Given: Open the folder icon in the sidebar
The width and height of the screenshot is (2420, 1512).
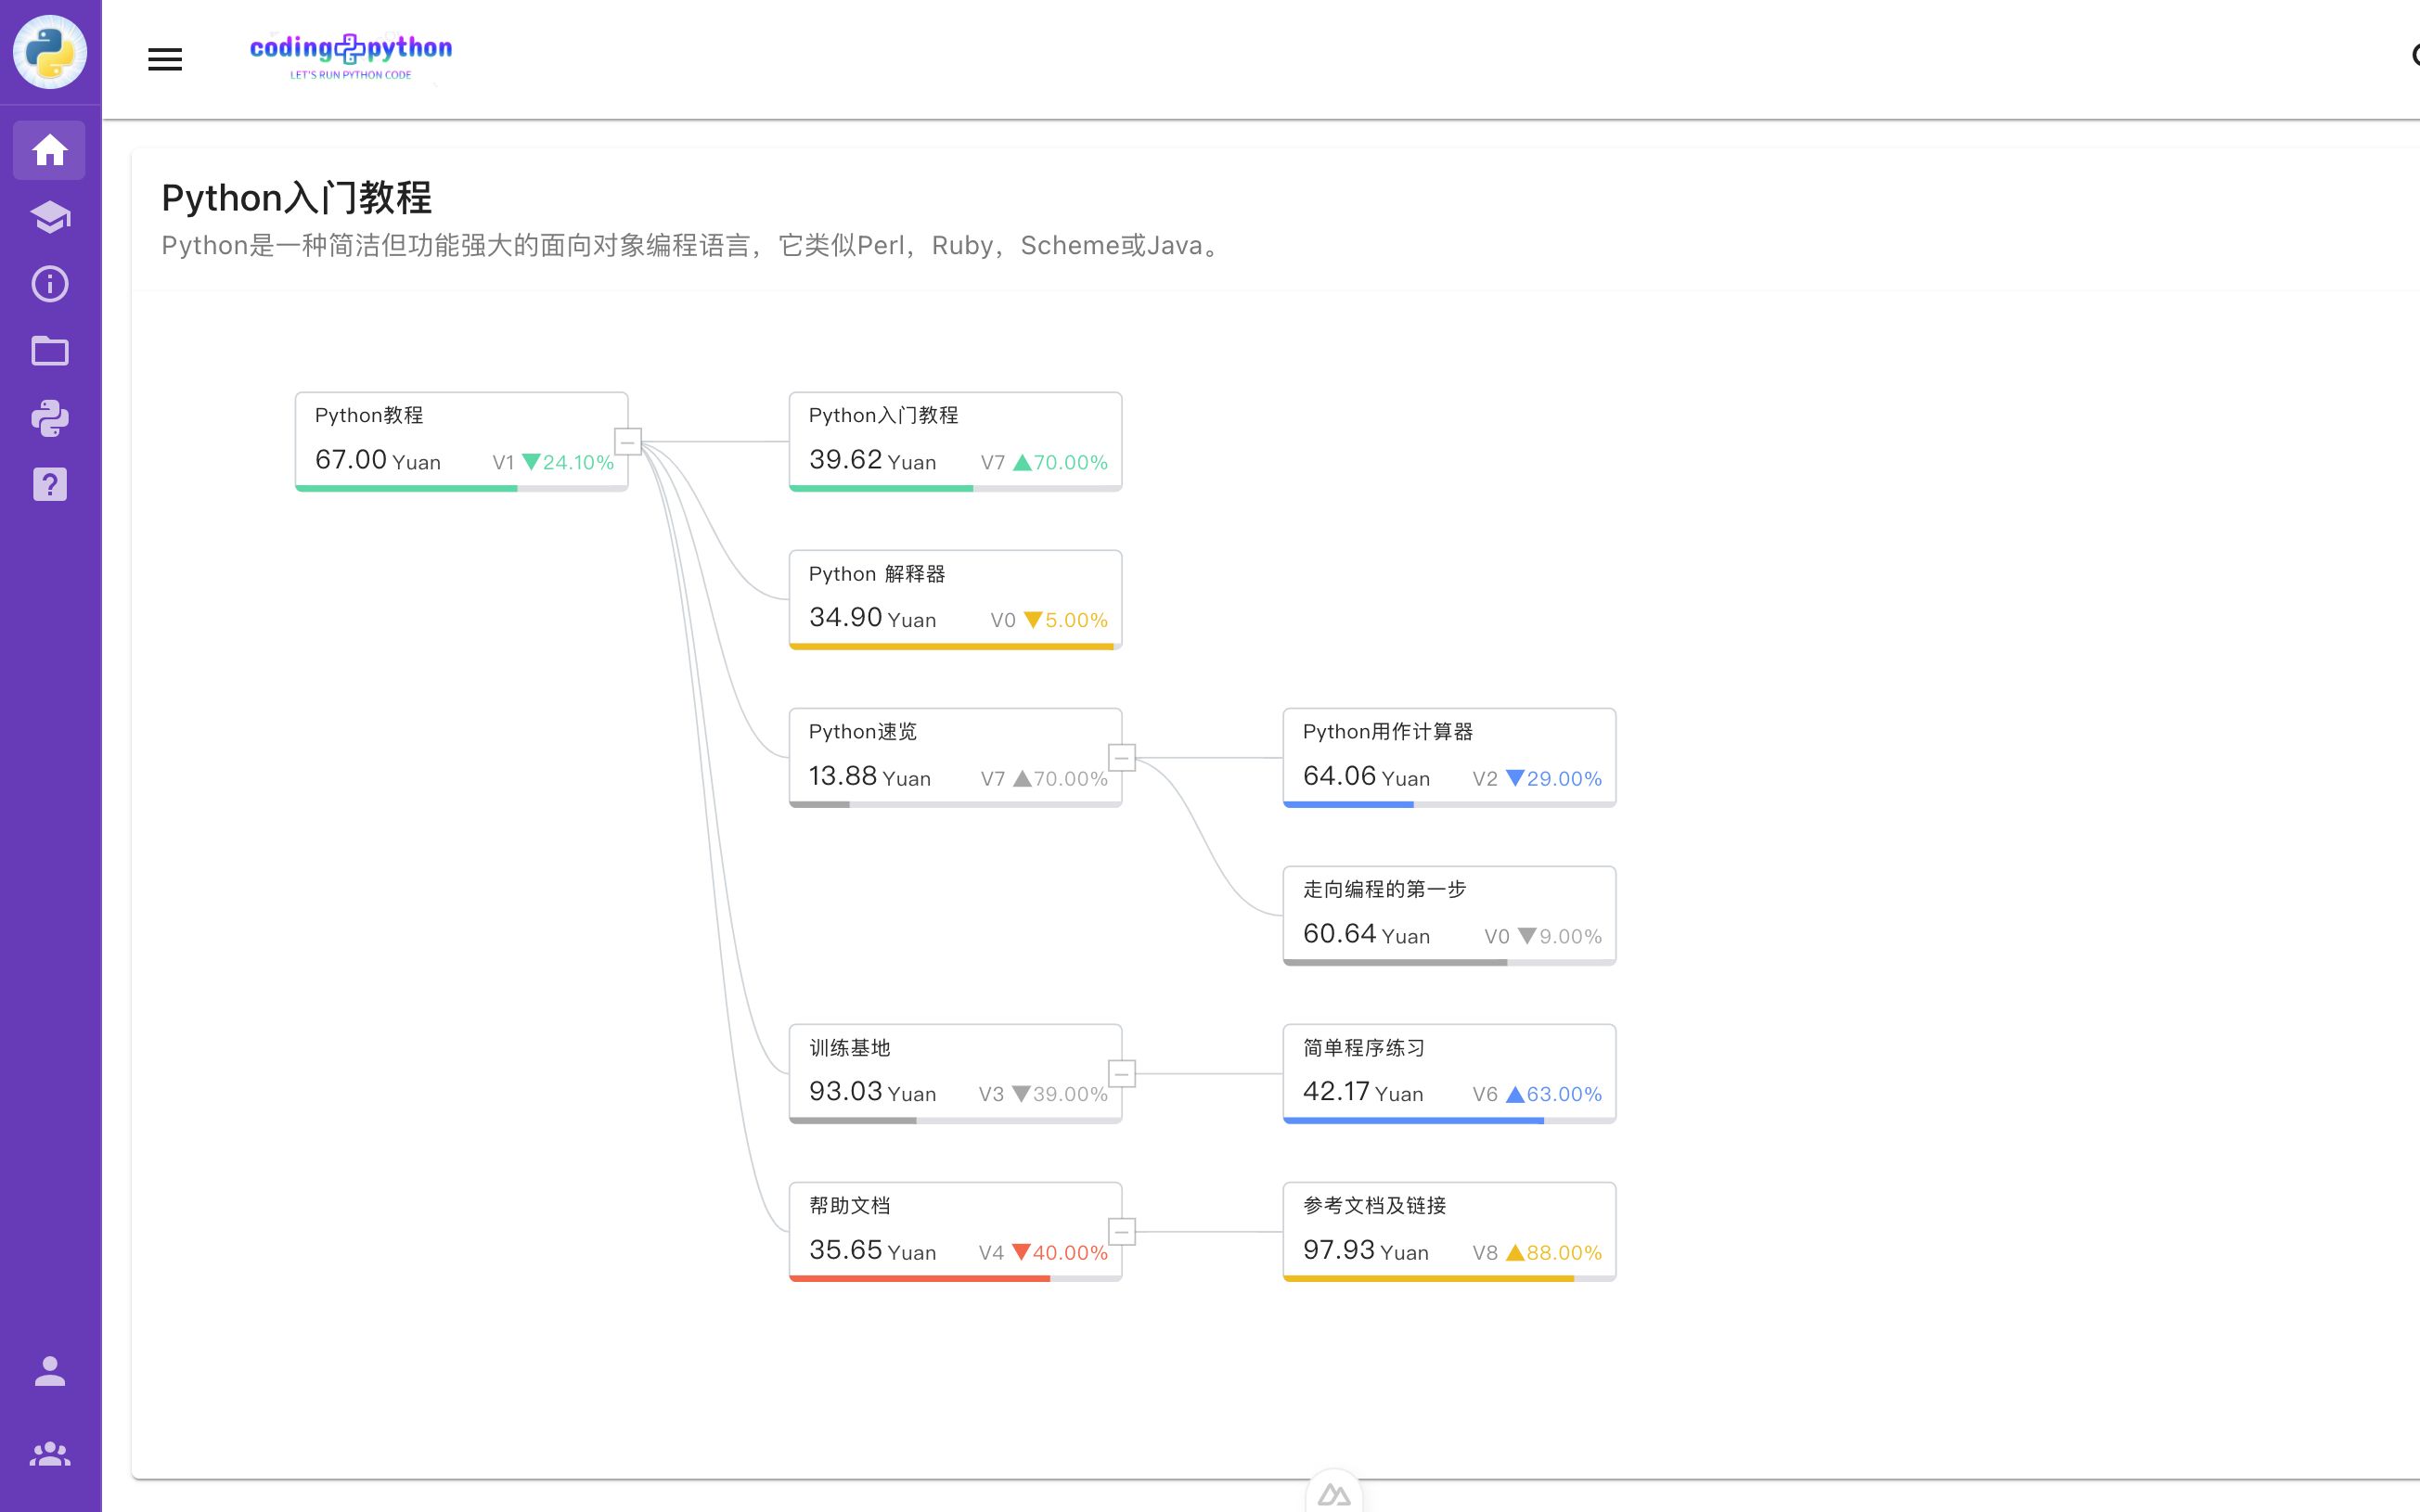Looking at the screenshot, I should point(50,351).
